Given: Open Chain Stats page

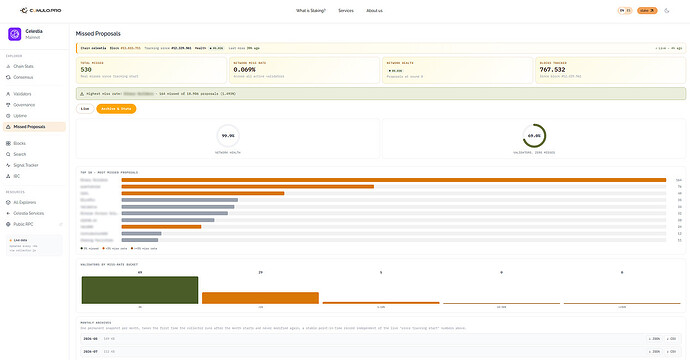Looking at the screenshot, I should tap(23, 66).
